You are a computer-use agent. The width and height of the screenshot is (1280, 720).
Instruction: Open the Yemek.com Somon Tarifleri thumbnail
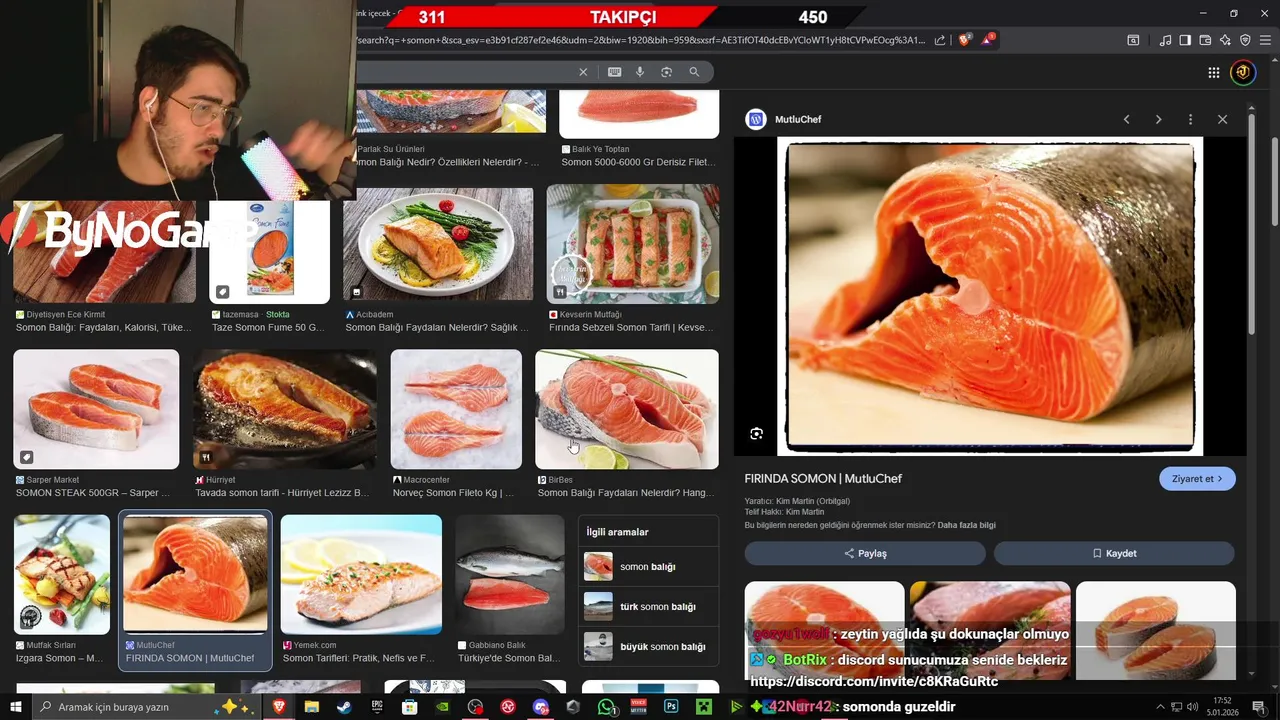tap(361, 575)
